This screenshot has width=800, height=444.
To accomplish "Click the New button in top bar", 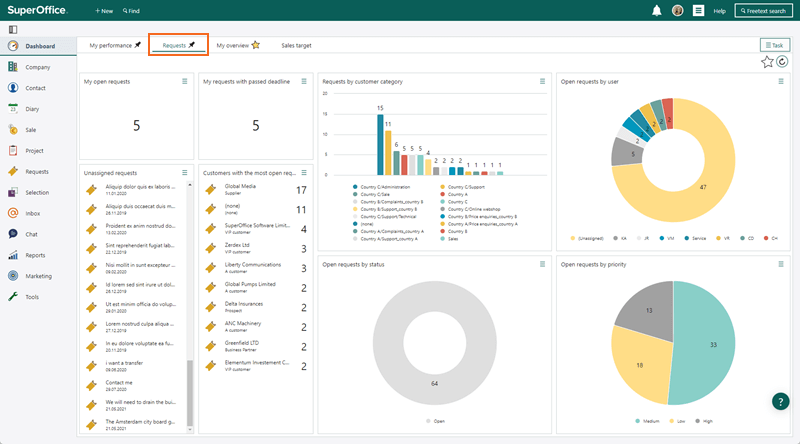I will 104,11.
